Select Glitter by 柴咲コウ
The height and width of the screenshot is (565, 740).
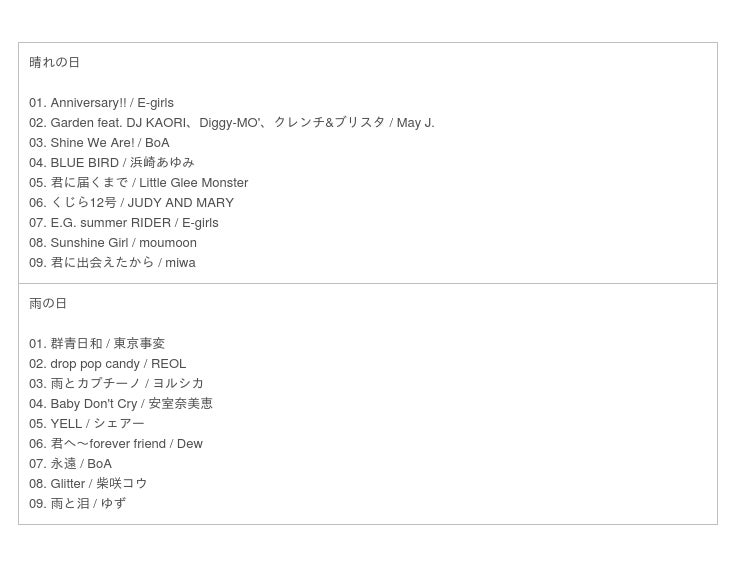coord(88,483)
